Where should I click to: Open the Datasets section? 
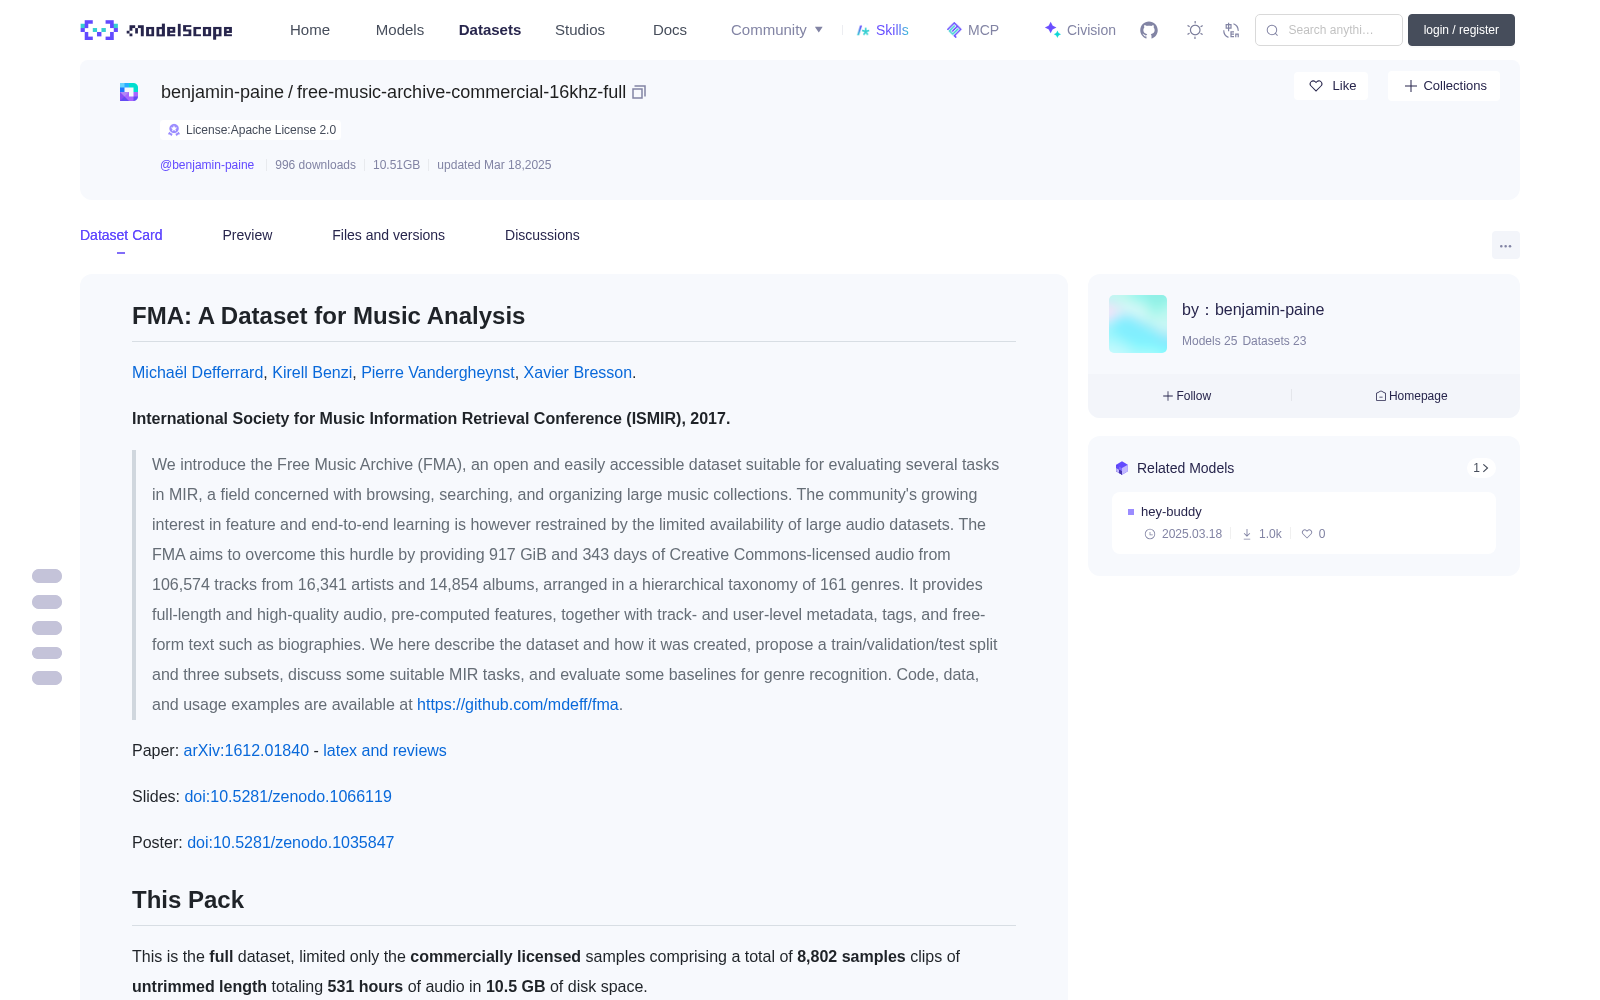point(490,30)
